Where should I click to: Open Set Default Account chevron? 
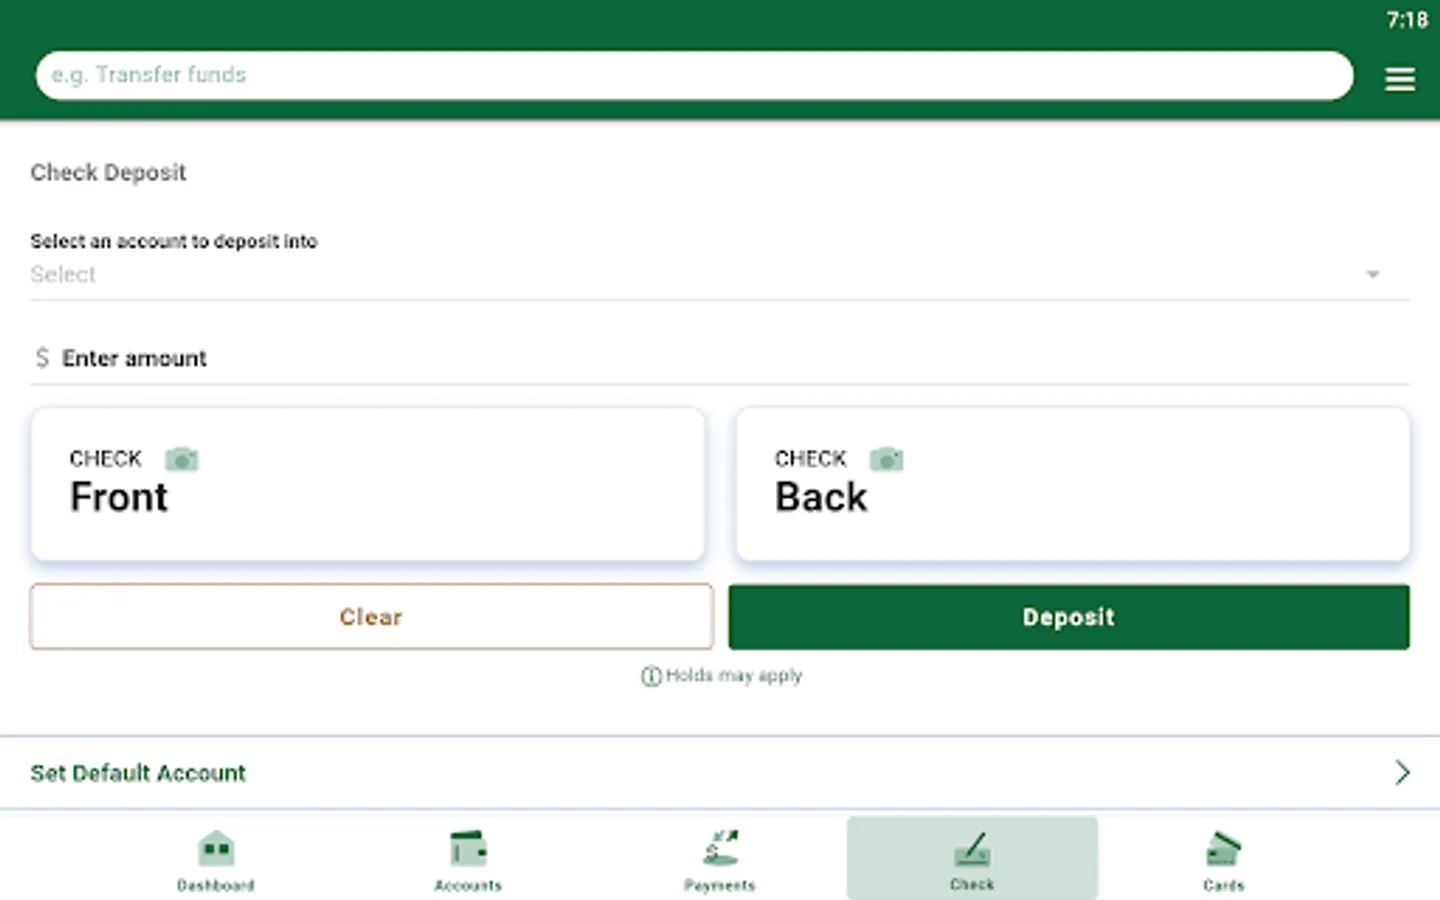(1402, 772)
